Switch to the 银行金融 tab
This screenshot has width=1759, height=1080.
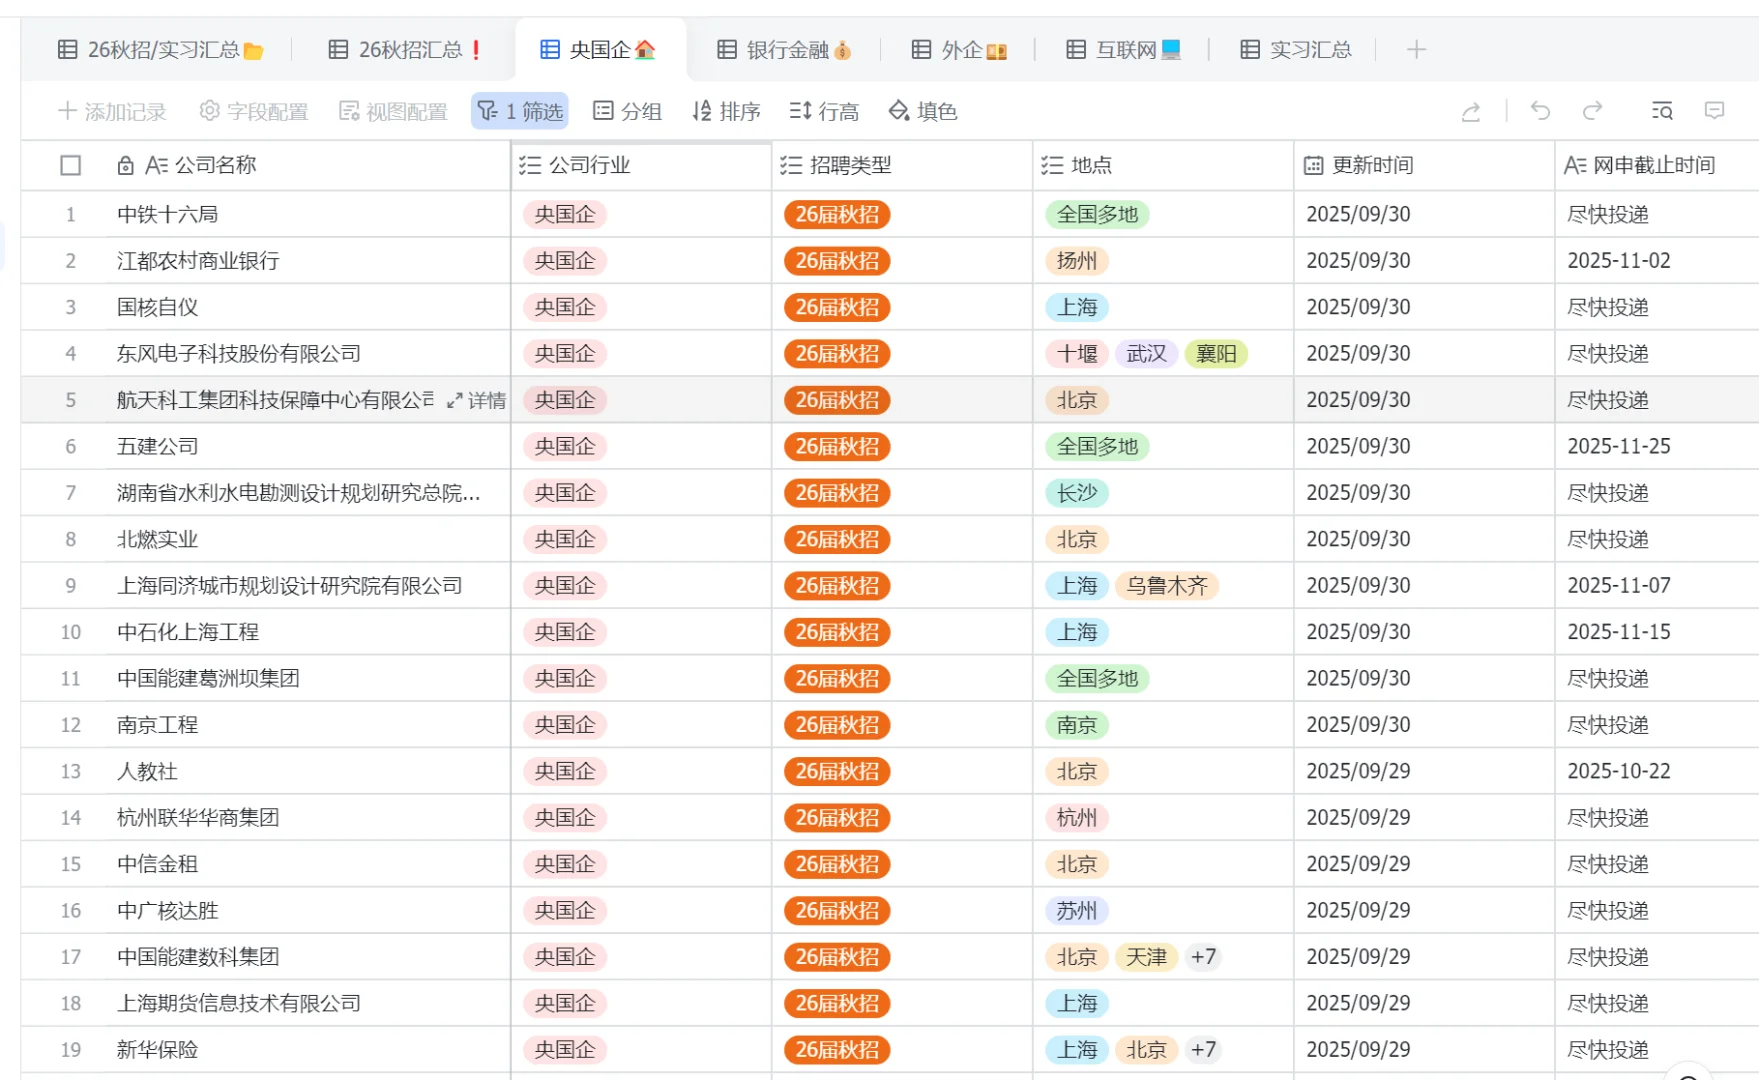[x=784, y=50]
